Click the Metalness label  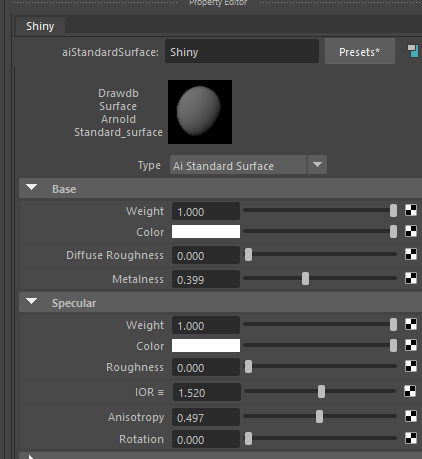click(138, 279)
